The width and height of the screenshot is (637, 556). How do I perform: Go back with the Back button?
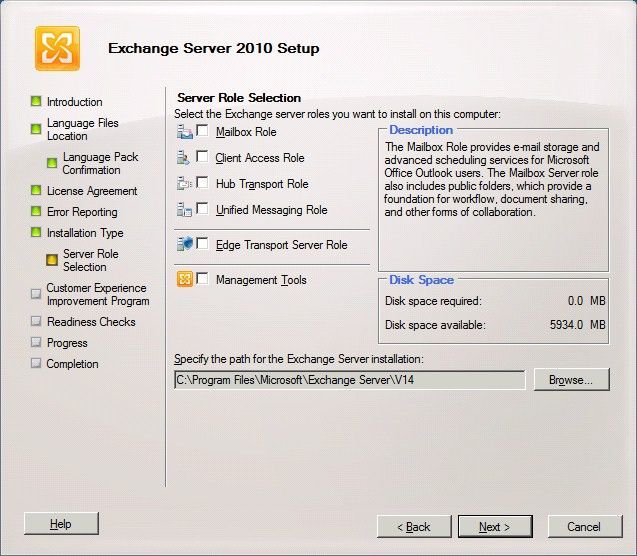[x=414, y=527]
